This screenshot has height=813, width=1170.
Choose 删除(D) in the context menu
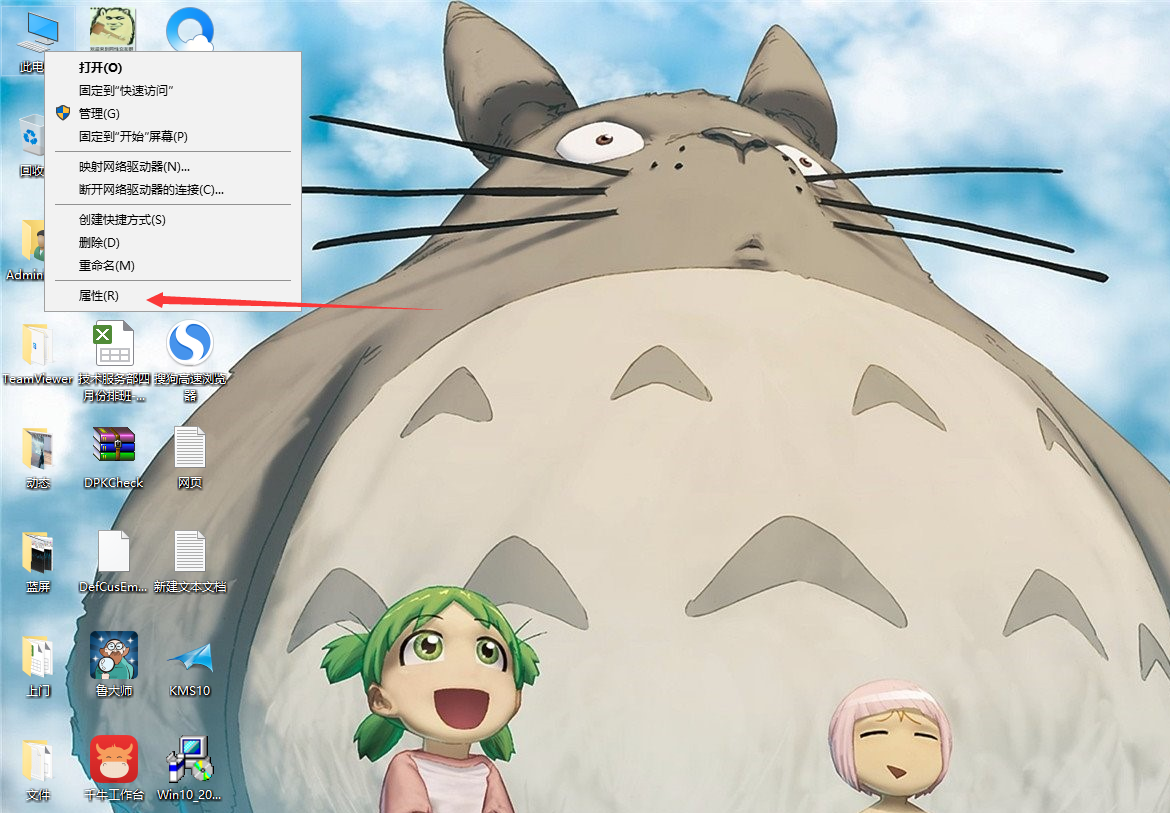point(173,242)
